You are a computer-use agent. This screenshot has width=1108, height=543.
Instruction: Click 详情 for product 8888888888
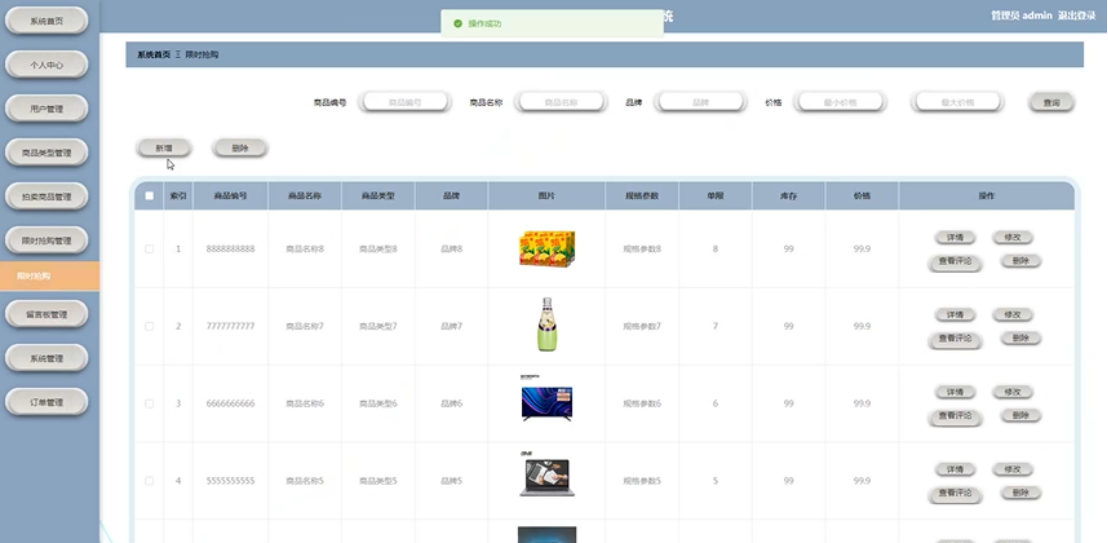coord(955,238)
